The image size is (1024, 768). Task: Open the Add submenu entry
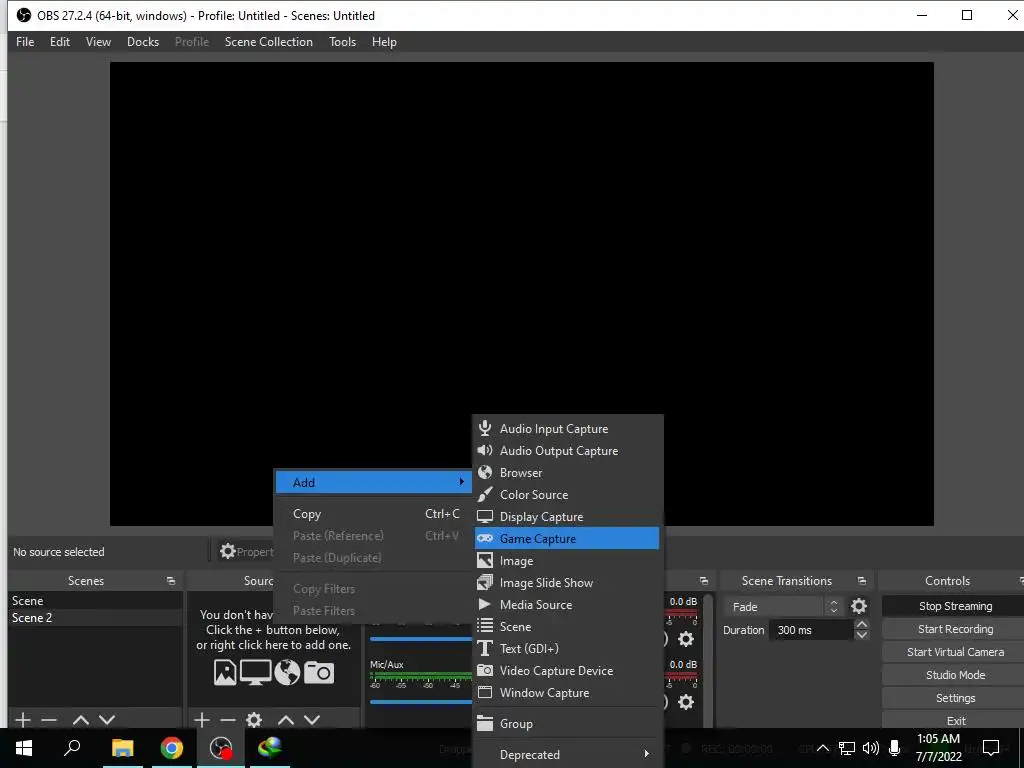372,482
